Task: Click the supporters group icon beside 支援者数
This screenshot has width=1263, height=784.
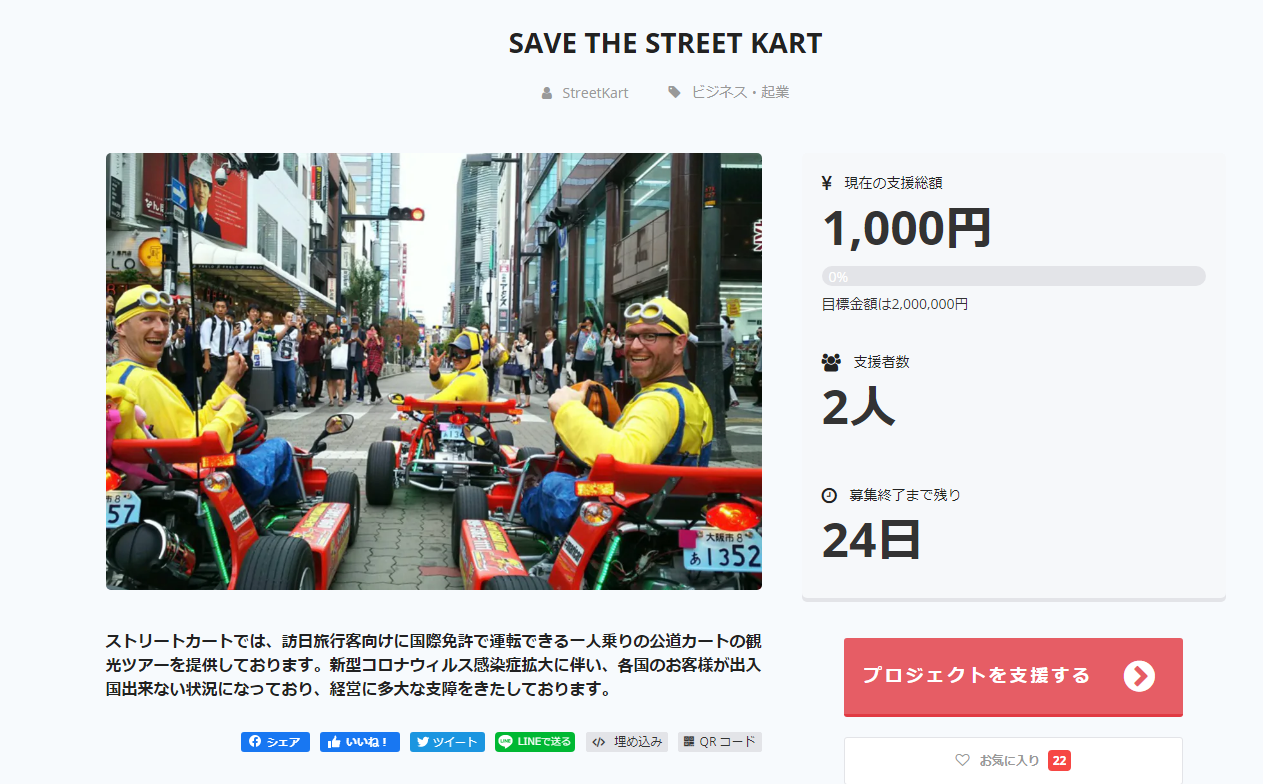Action: point(830,362)
